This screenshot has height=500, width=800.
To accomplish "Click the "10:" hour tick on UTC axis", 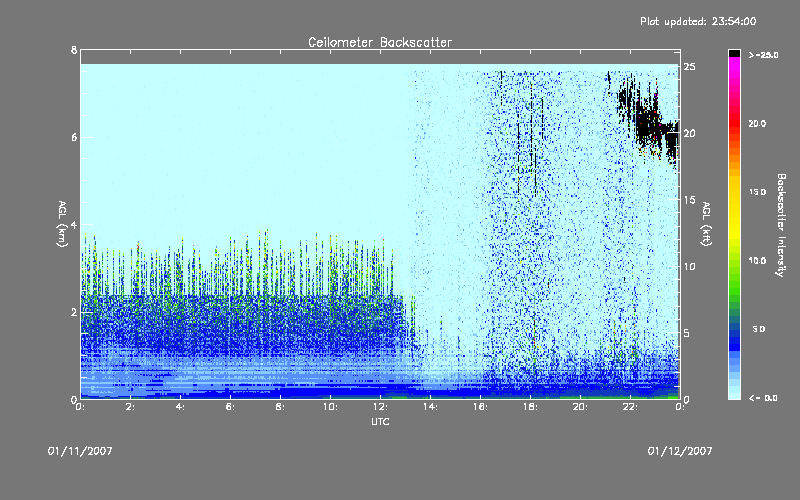I will [x=331, y=407].
